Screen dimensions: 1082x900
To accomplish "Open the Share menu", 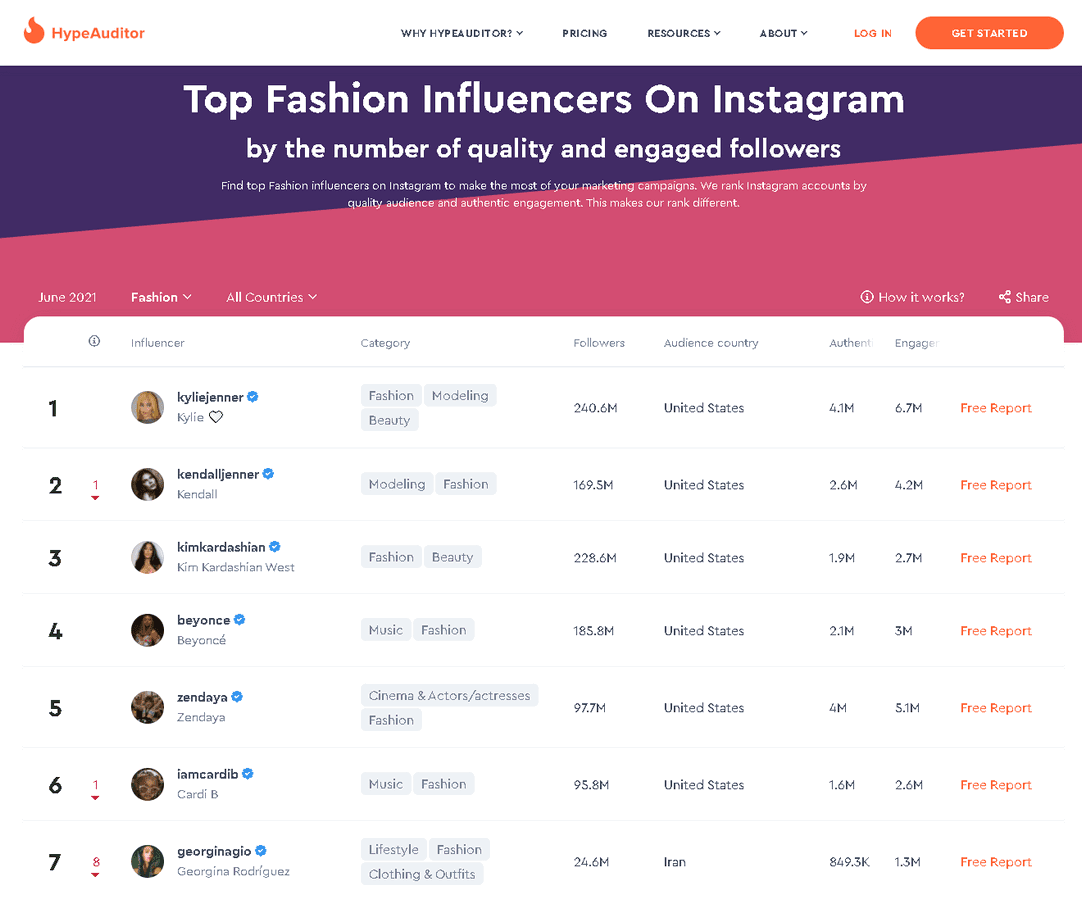I will (x=1023, y=297).
